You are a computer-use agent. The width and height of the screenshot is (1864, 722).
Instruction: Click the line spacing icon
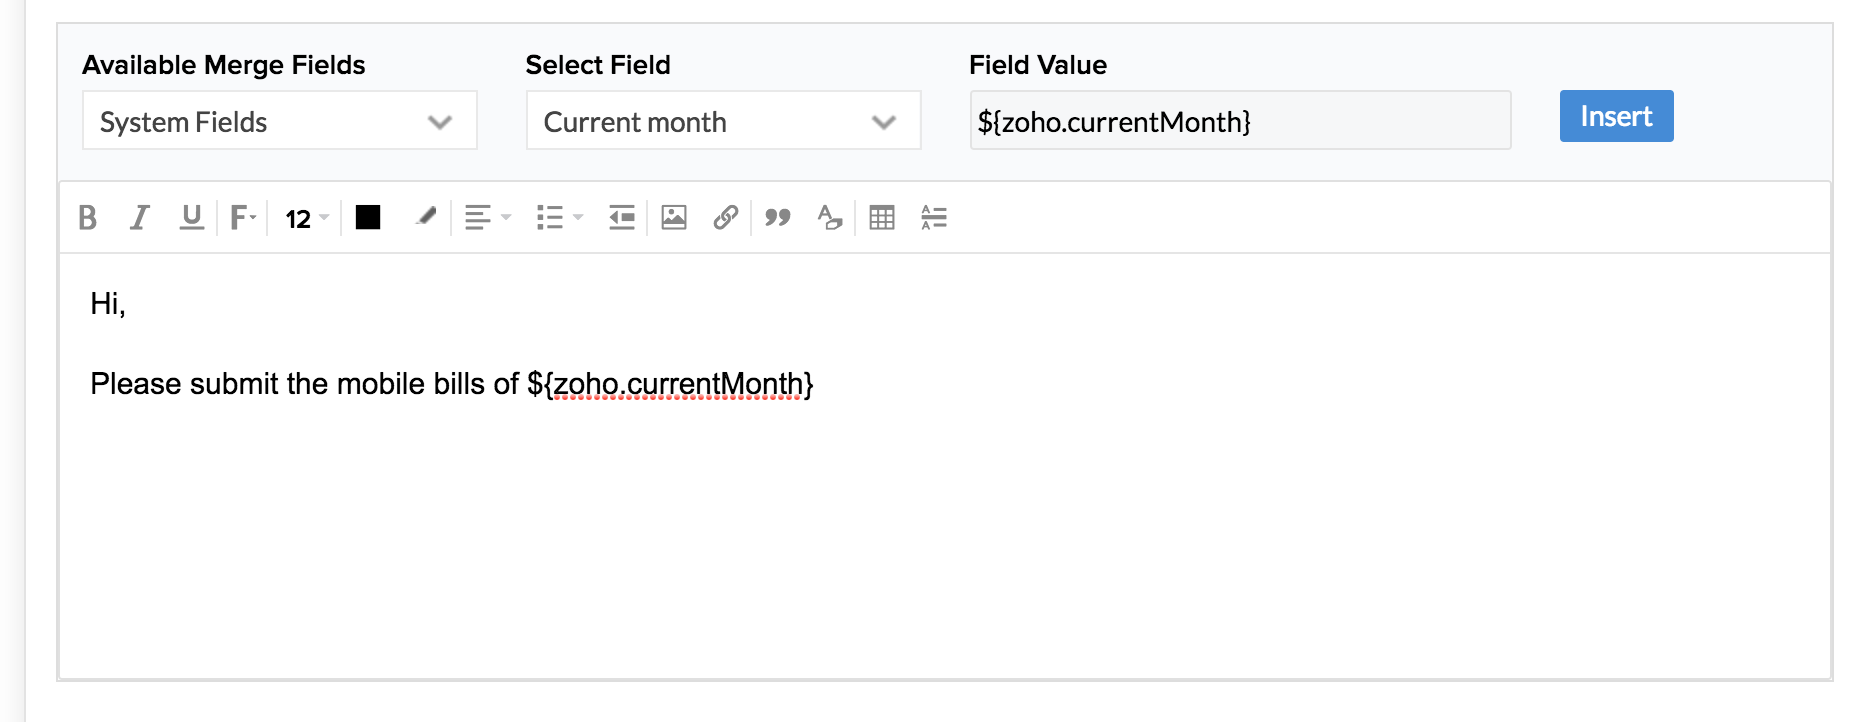click(x=934, y=217)
